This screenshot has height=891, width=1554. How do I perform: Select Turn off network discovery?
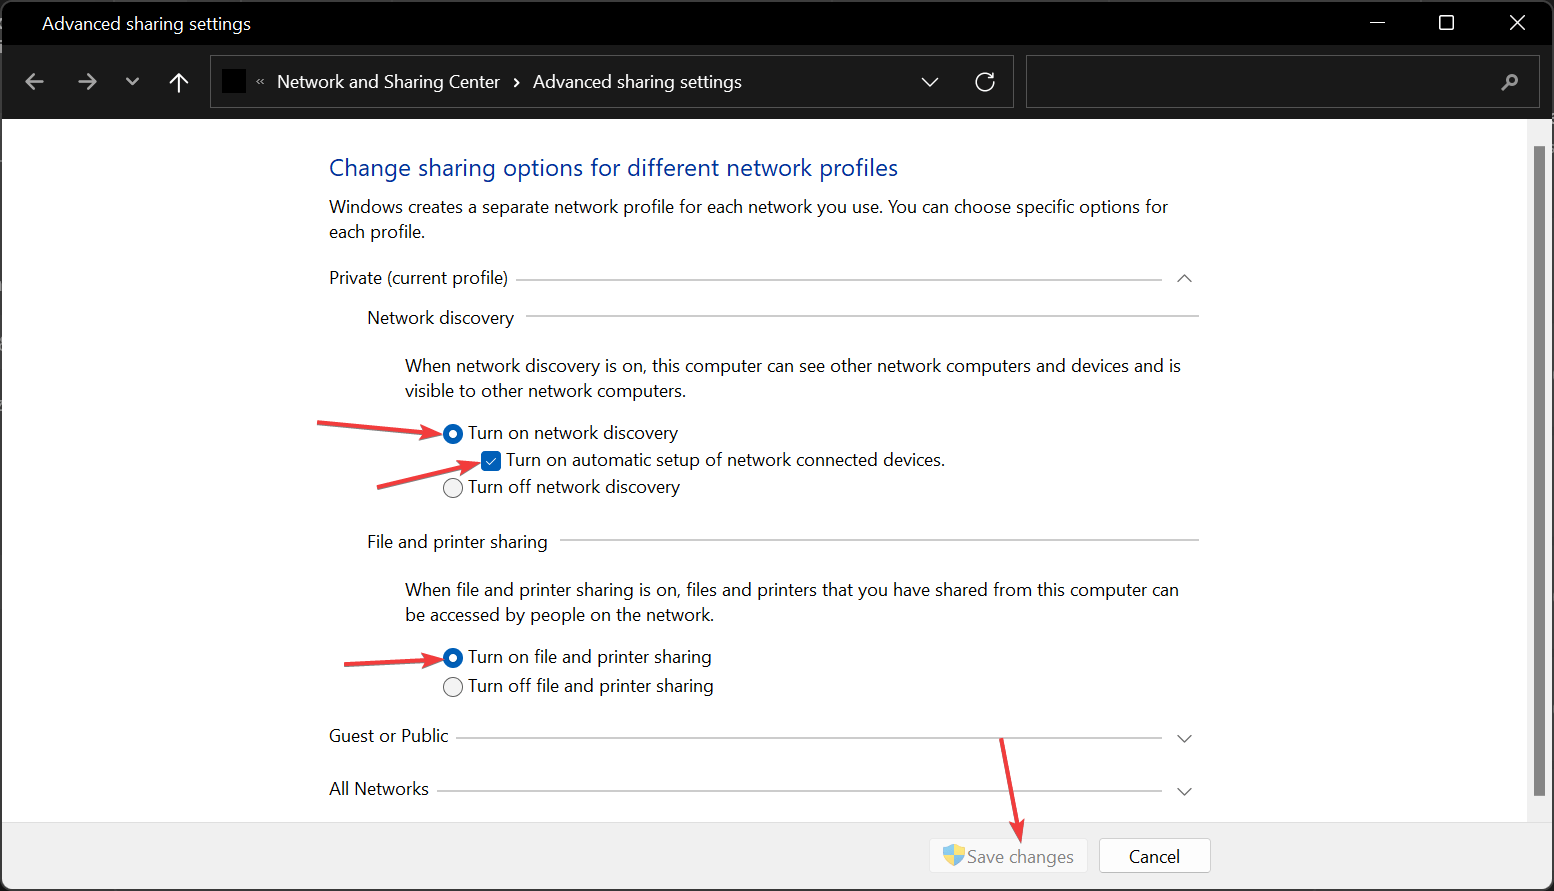453,488
